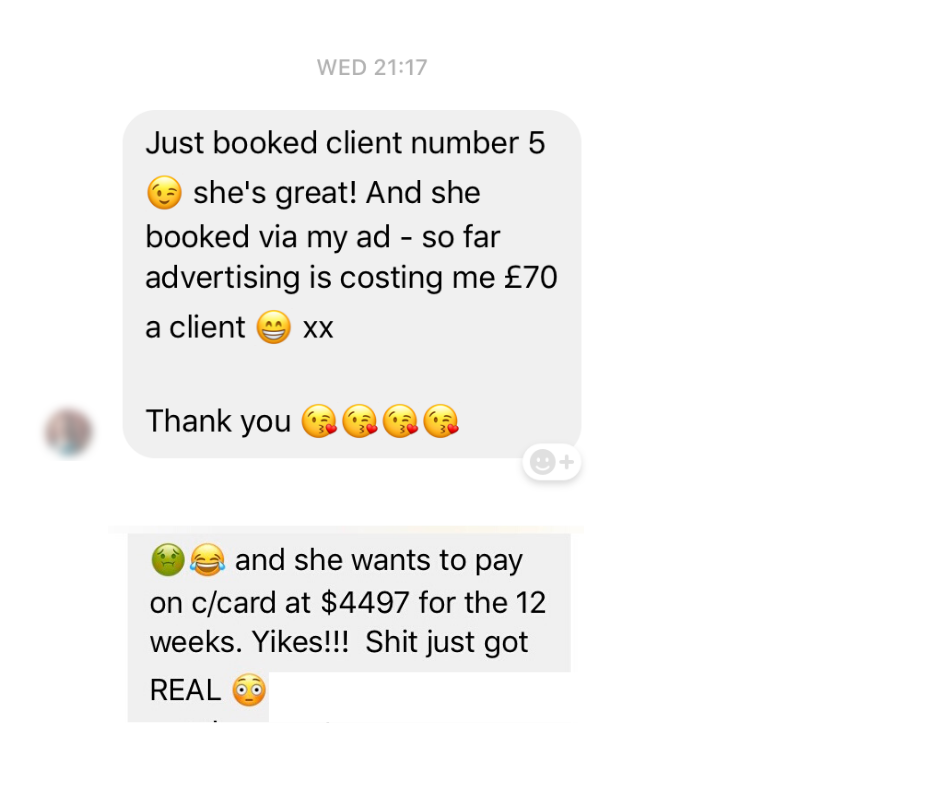
Task: Click the $4497 amount in second message
Action: (365, 602)
